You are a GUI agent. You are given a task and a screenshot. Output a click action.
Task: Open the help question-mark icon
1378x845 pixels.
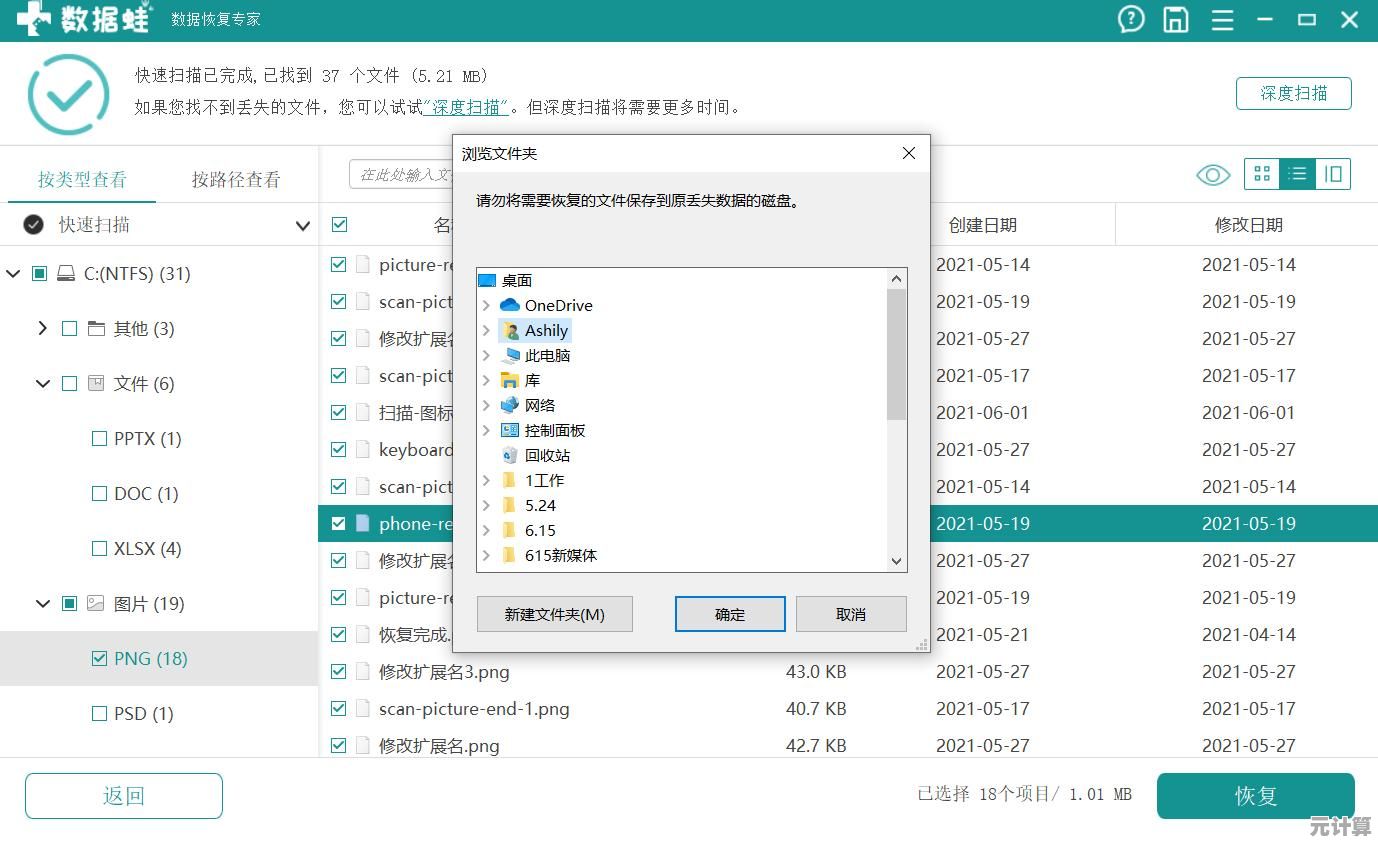(x=1130, y=19)
